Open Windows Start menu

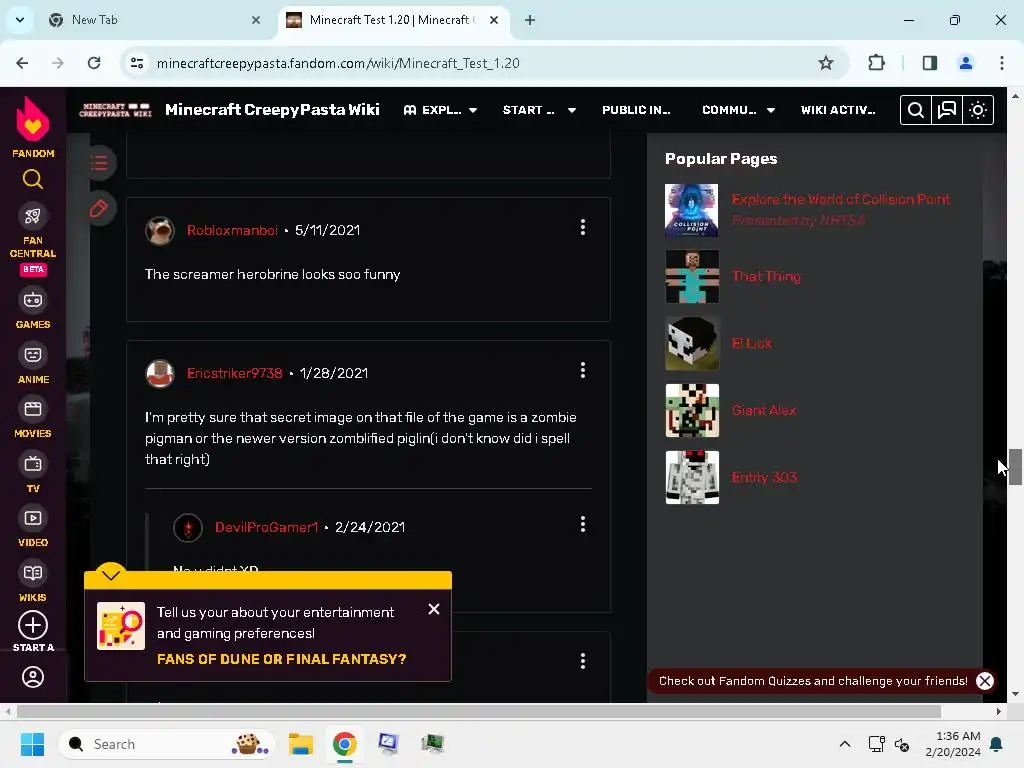(x=32, y=744)
